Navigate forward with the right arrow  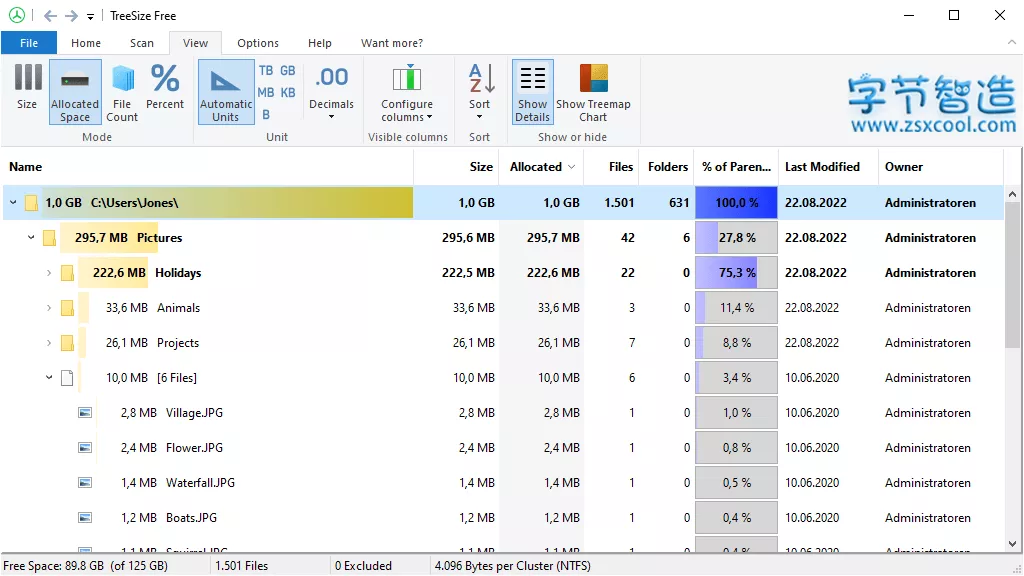71,16
